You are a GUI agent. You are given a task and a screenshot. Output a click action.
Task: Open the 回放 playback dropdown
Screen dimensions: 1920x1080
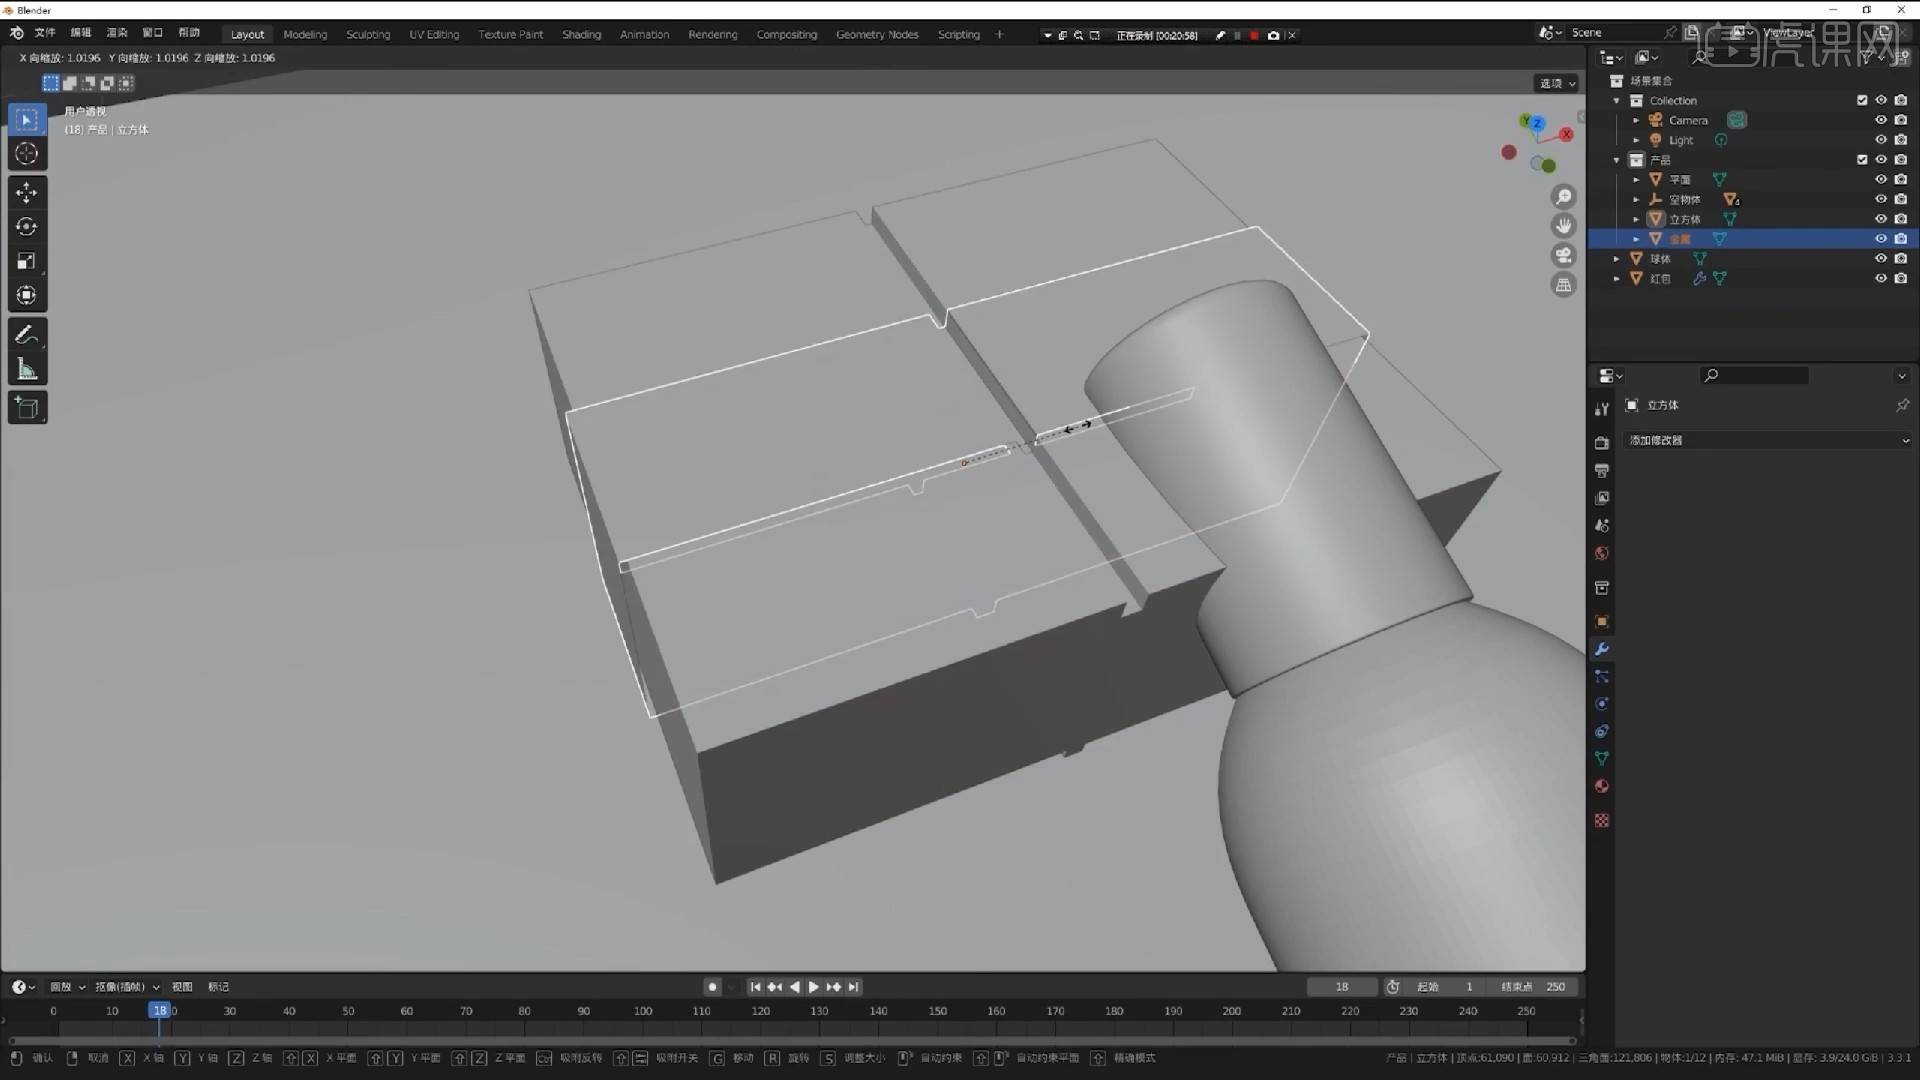click(67, 987)
